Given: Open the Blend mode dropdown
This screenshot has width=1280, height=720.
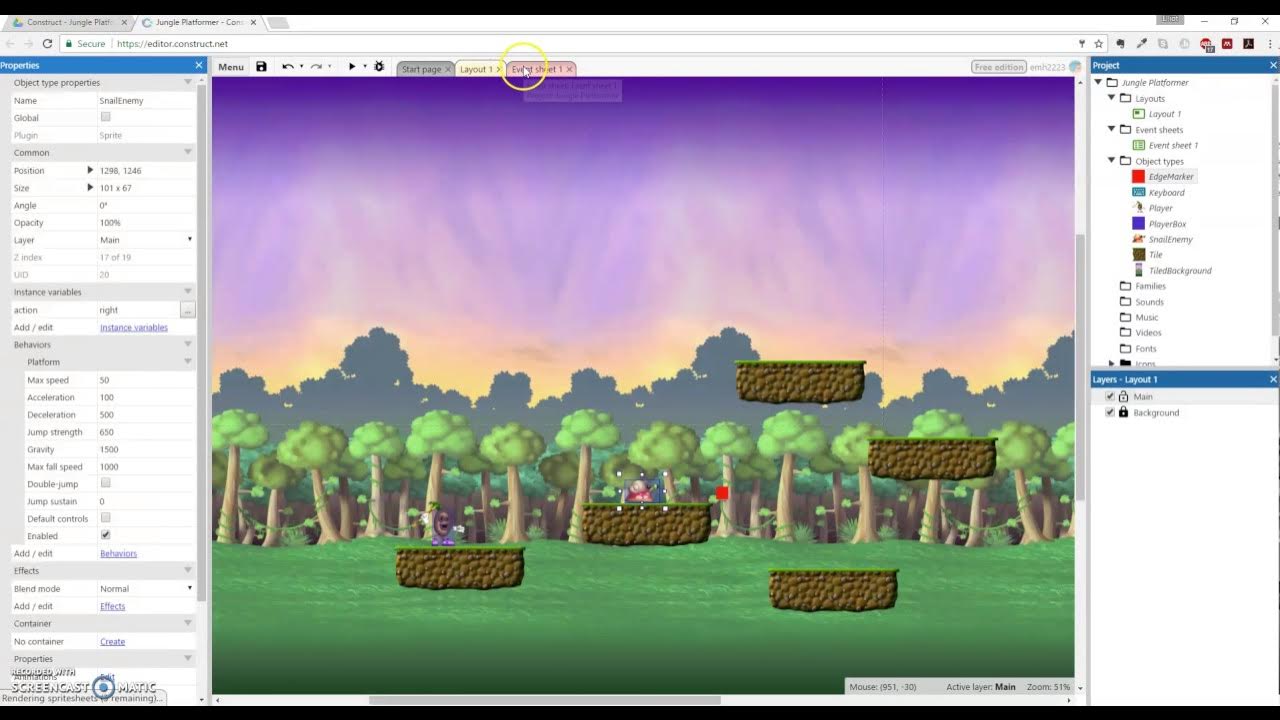Looking at the screenshot, I should [146, 588].
